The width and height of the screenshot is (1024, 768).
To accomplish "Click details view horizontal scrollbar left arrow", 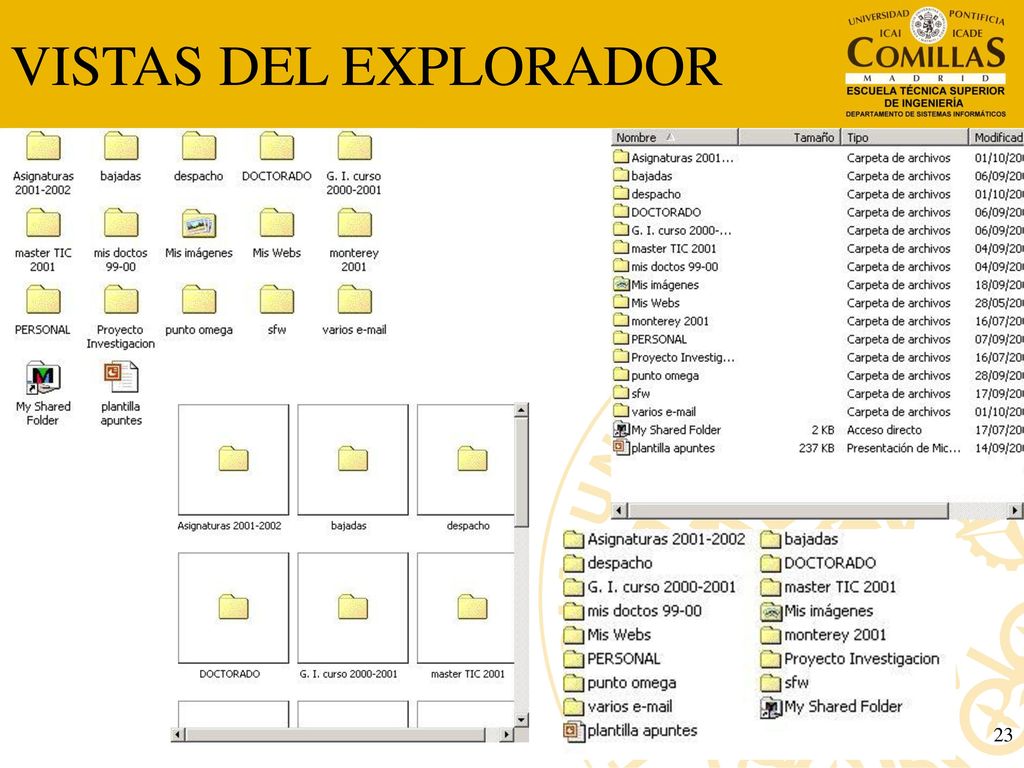I will coord(620,510).
